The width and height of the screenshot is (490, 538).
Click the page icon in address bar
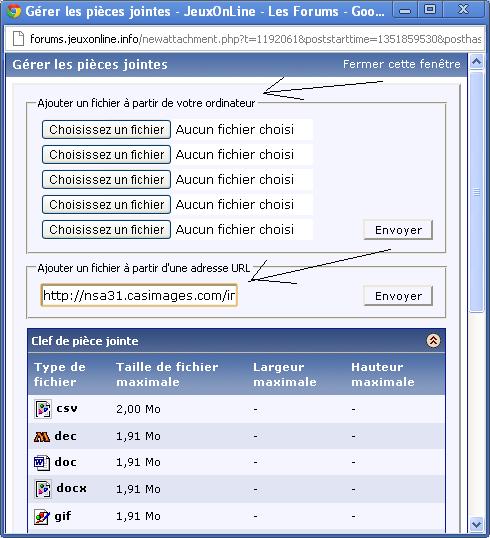(x=18, y=39)
